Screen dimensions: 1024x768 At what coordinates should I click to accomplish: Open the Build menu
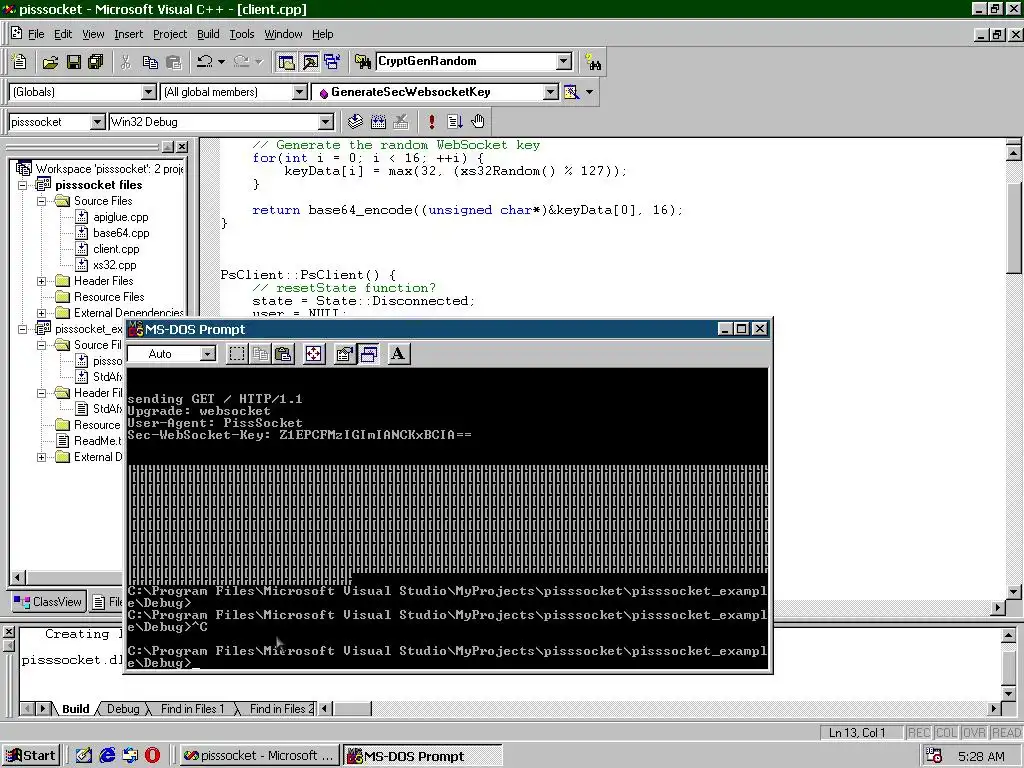click(208, 34)
